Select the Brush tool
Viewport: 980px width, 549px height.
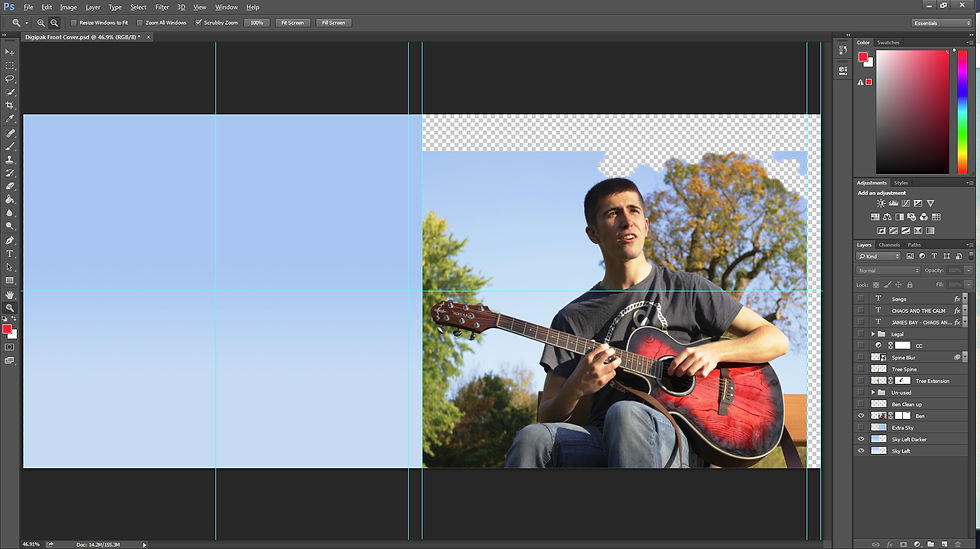(9, 146)
